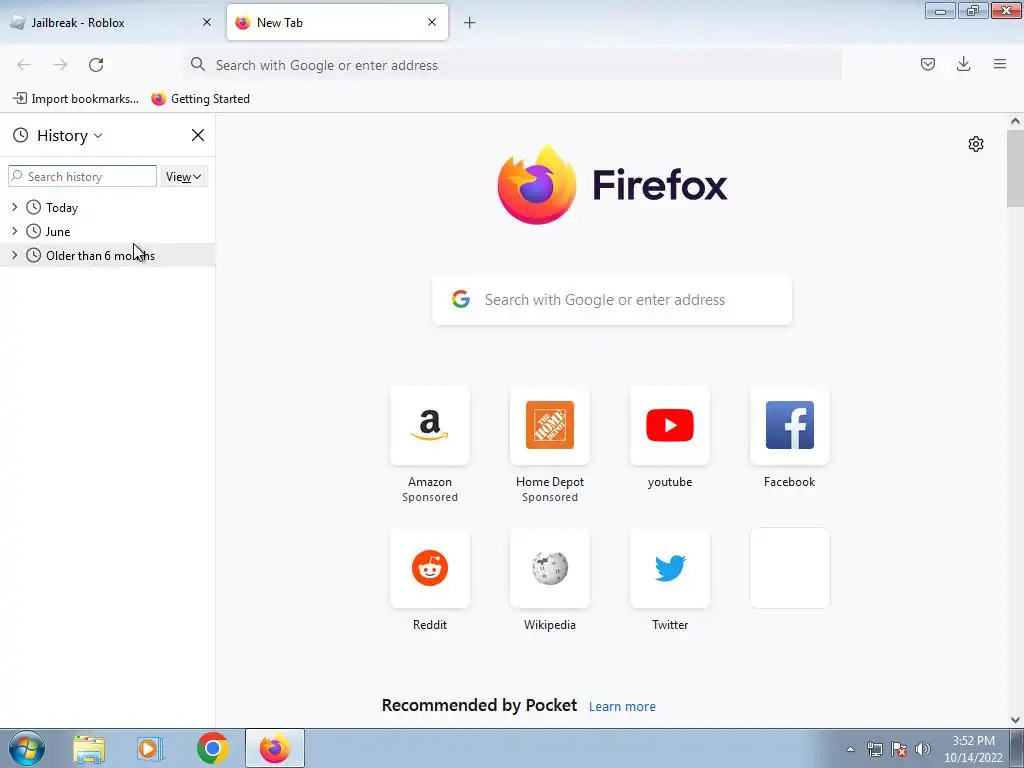
Task: Select the June history row
Action: (x=108, y=231)
